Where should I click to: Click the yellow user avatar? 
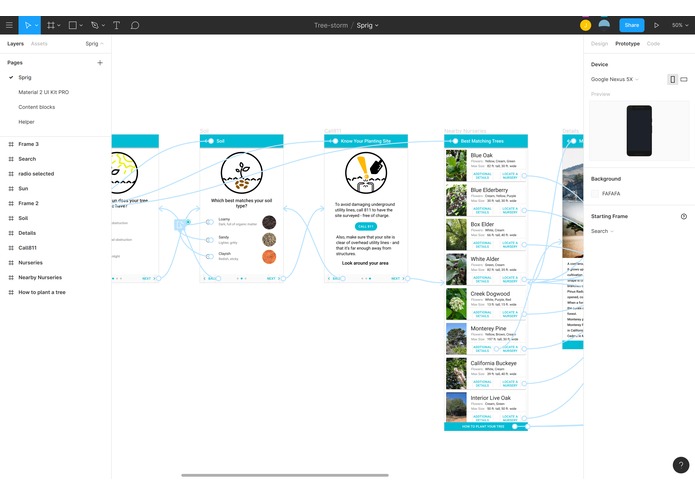click(586, 25)
